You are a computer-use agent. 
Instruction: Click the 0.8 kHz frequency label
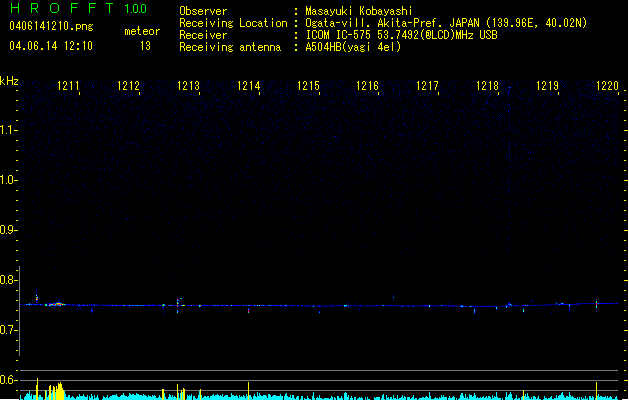point(8,280)
